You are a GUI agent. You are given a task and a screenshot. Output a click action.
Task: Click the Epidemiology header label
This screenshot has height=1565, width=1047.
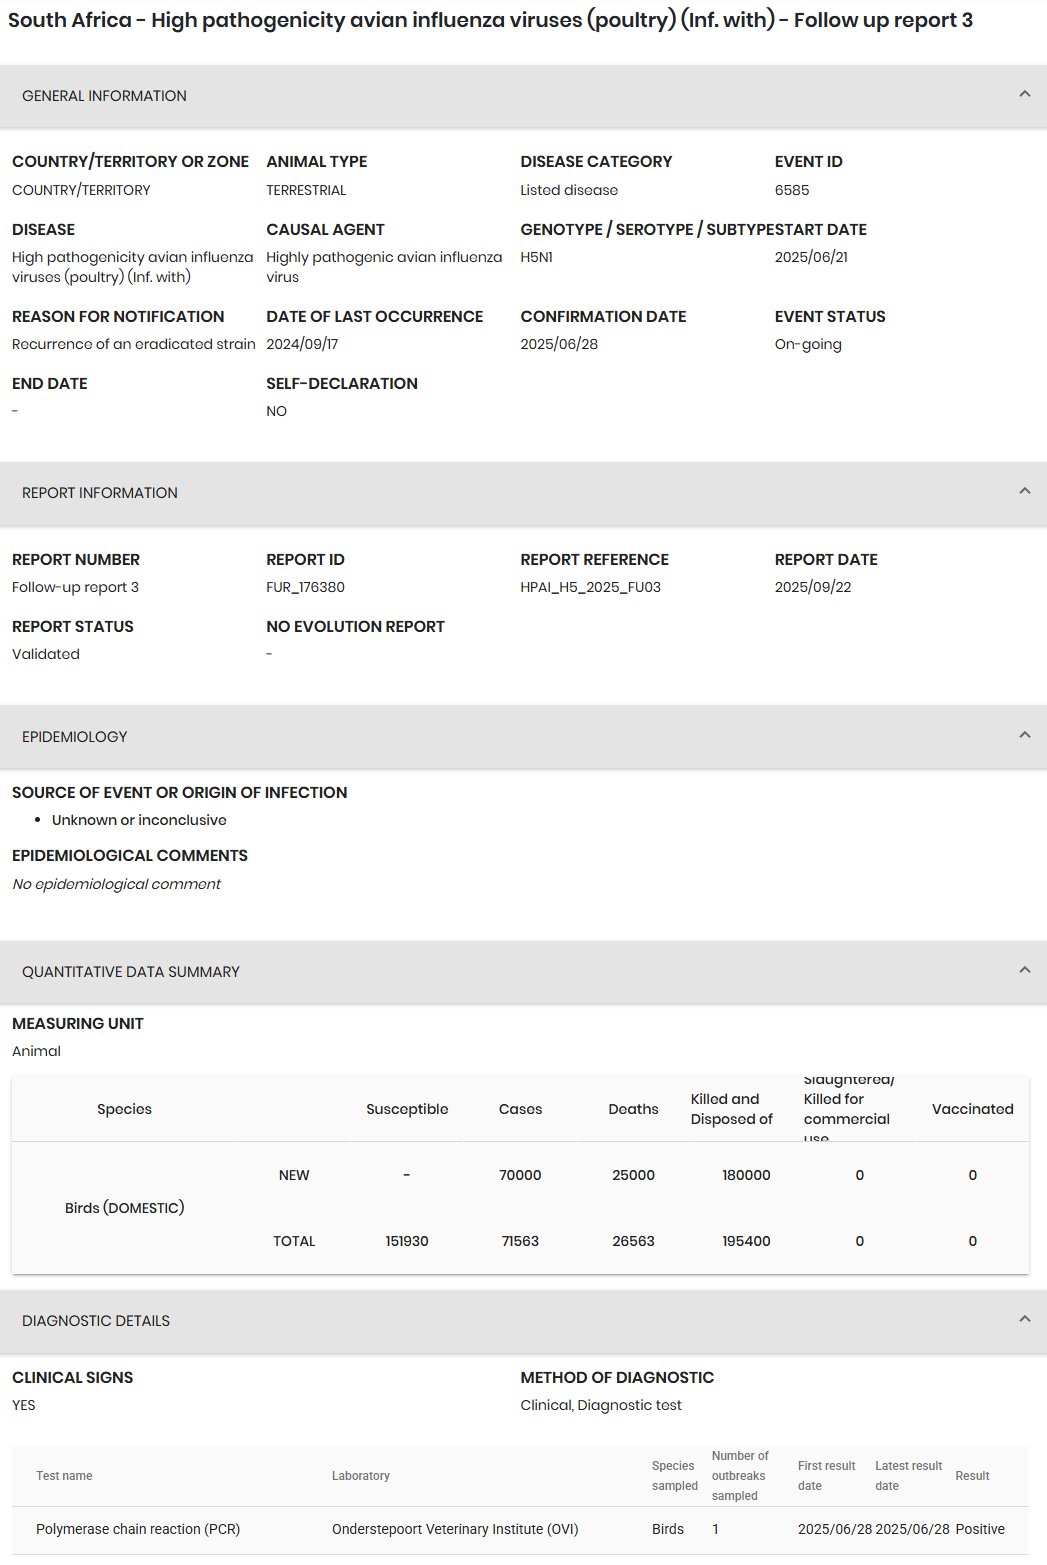(75, 737)
